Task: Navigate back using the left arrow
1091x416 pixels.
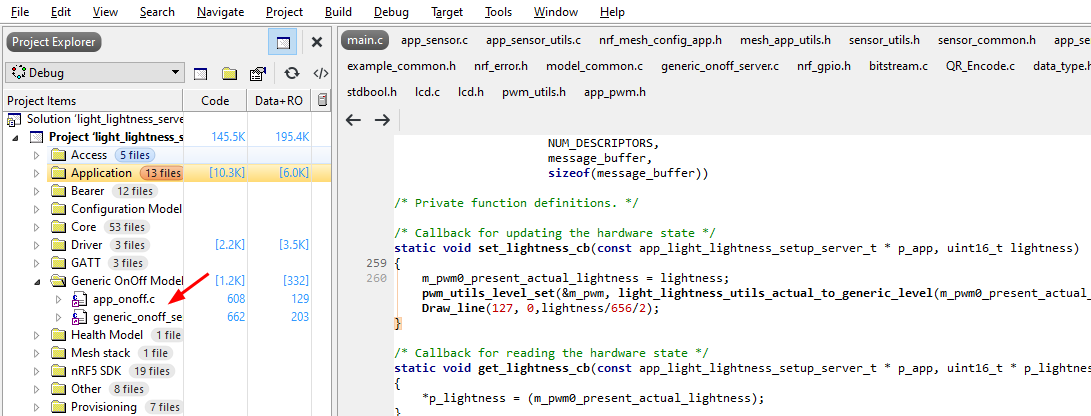Action: pyautogui.click(x=353, y=120)
